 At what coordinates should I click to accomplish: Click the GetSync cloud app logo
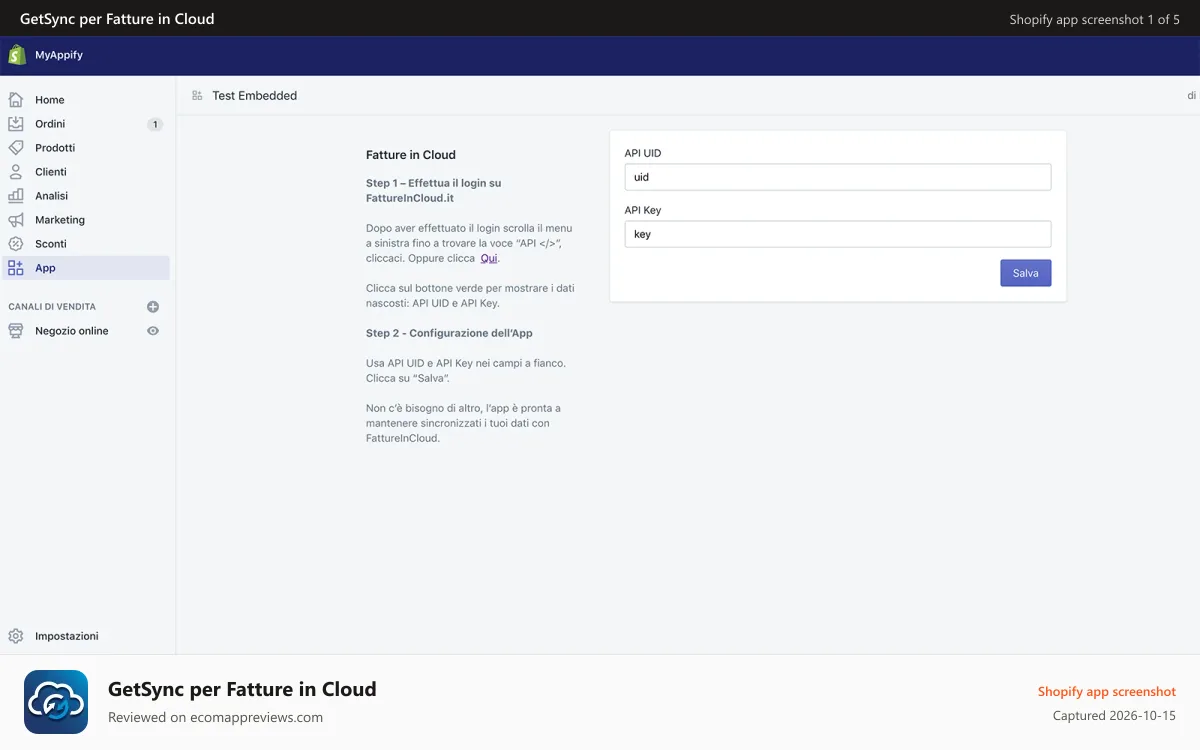(56, 702)
